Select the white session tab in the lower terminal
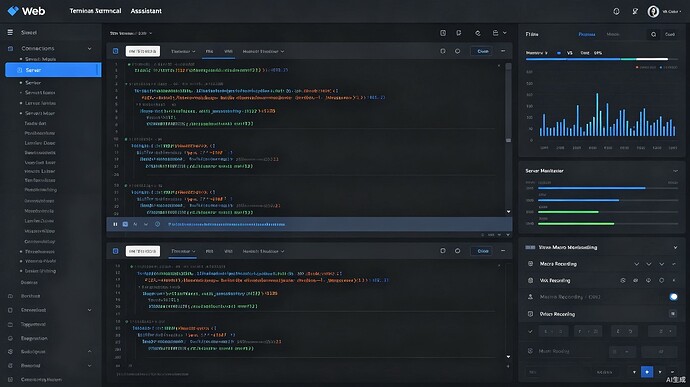Screen dimensions: 690x387 coord(143,251)
